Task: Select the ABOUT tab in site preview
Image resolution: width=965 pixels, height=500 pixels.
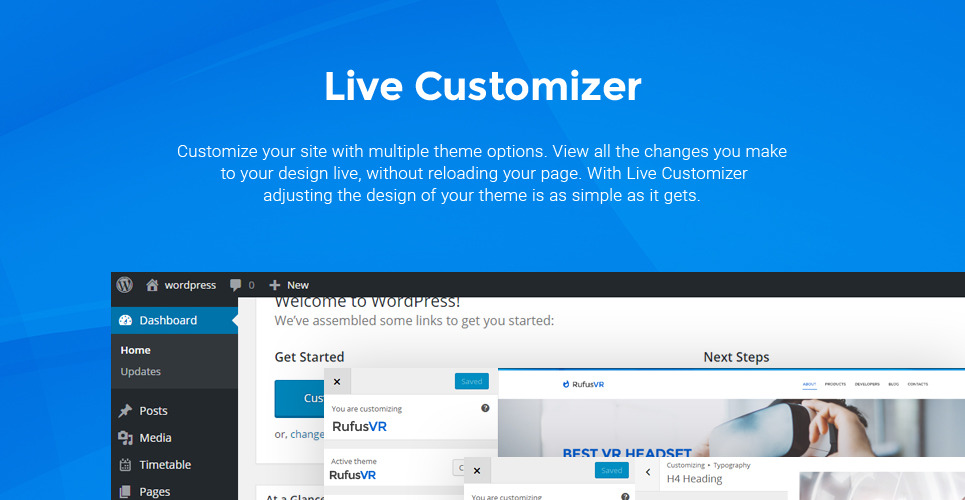Action: [809, 384]
